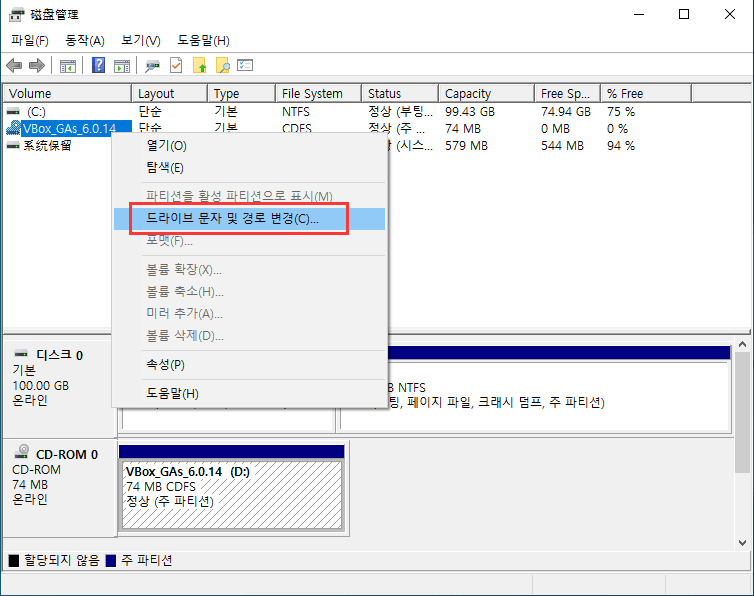Select the 系统保留 volume row

click(48, 145)
